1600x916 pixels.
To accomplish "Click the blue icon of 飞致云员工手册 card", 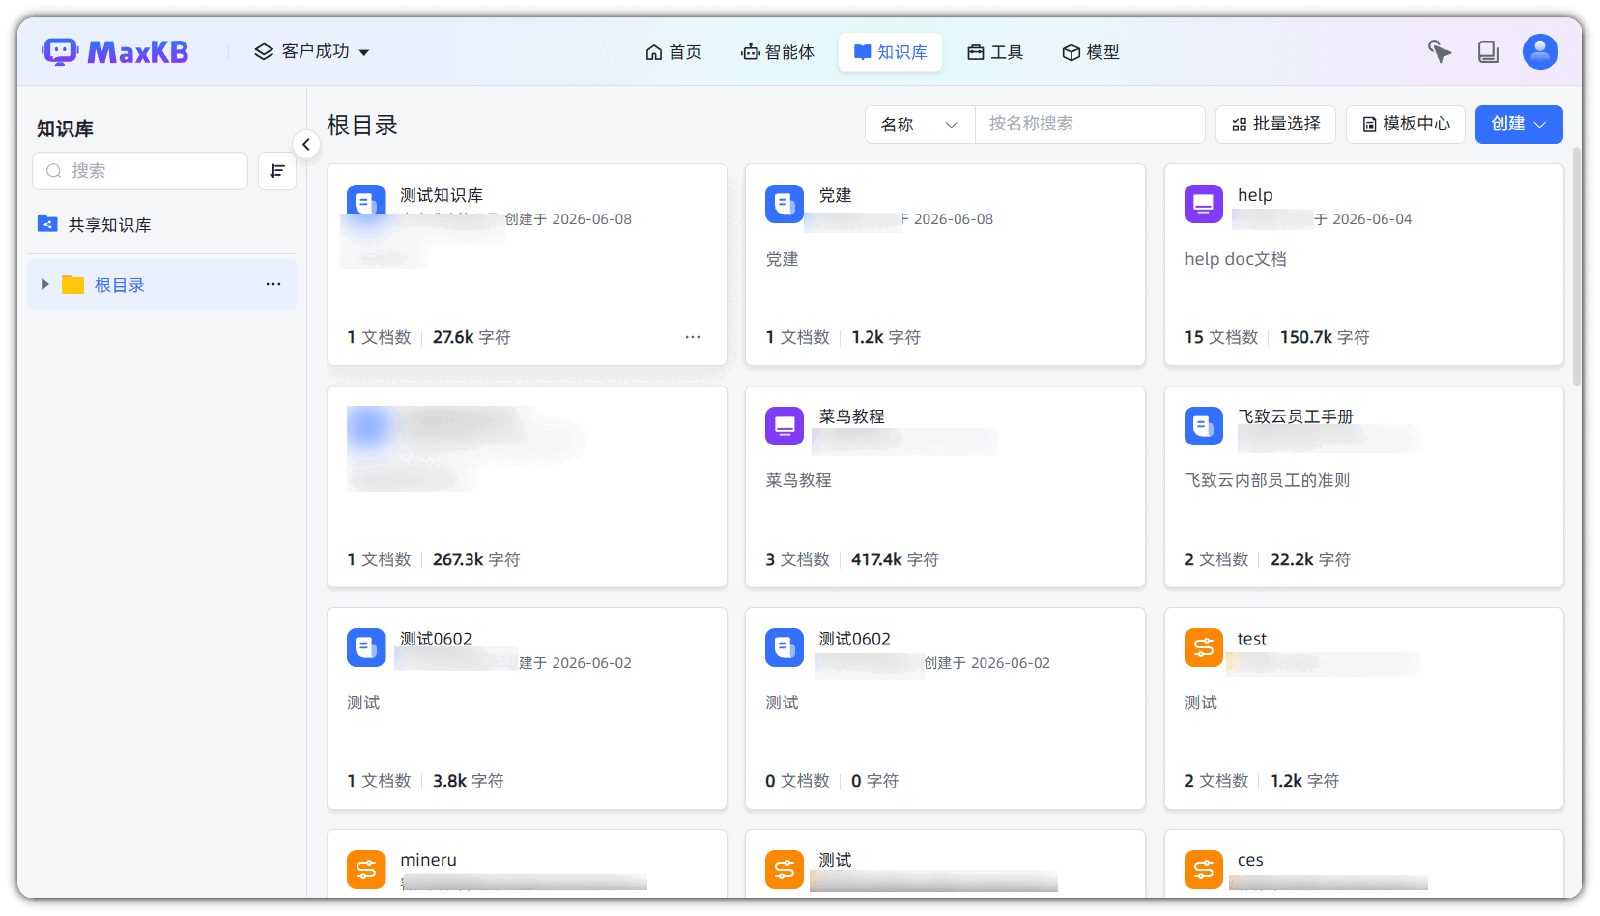I will pos(1203,426).
